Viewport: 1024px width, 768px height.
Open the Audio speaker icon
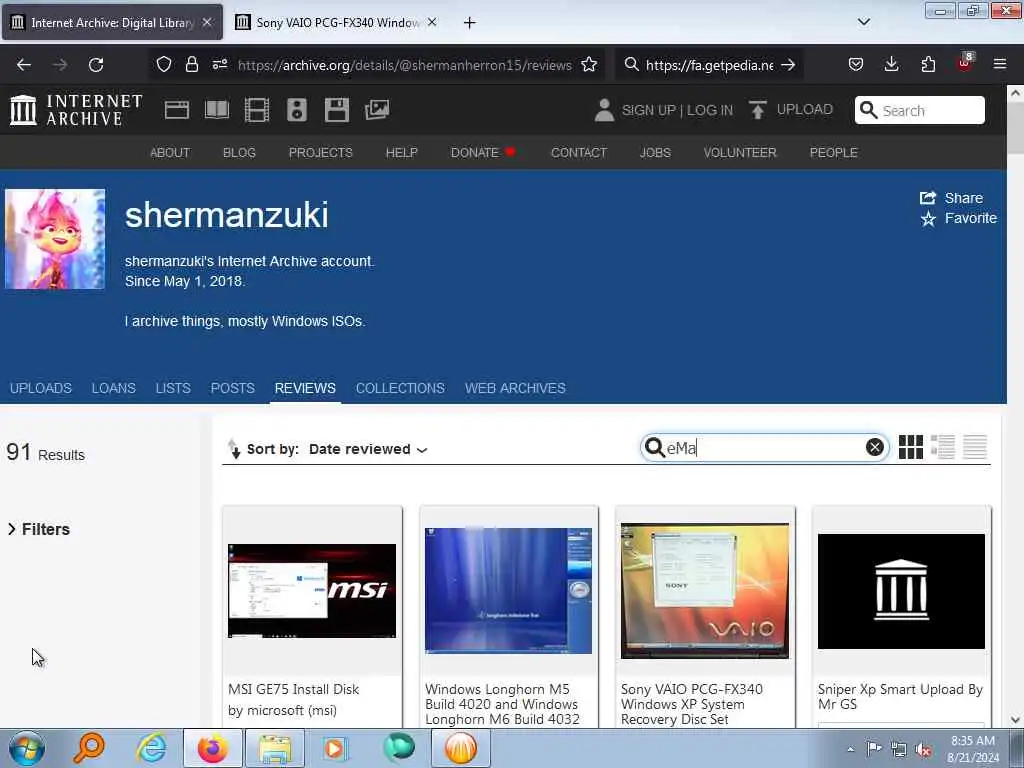(x=296, y=110)
